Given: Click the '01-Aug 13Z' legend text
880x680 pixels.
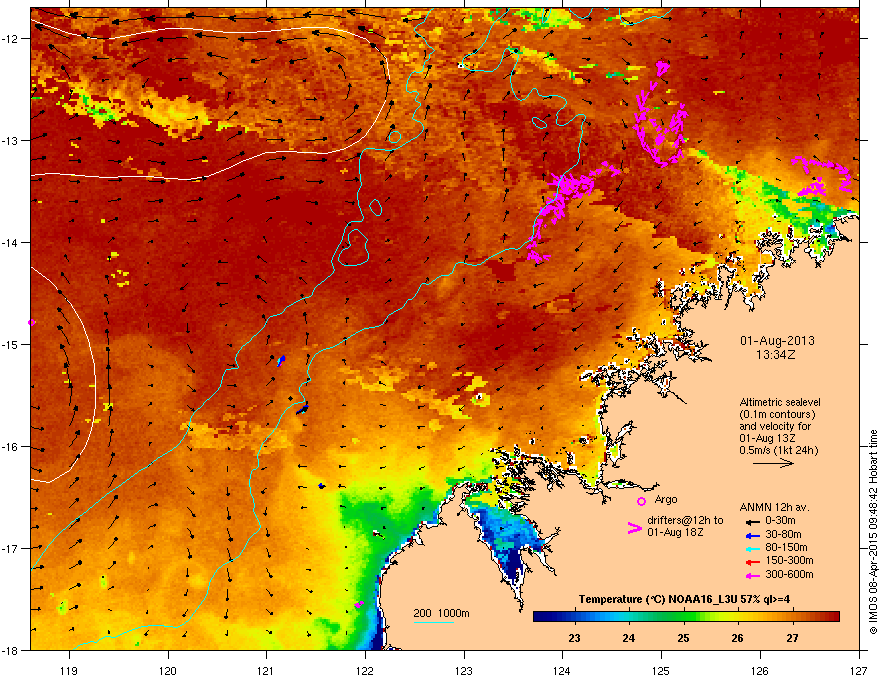Looking at the screenshot, I should [x=767, y=438].
